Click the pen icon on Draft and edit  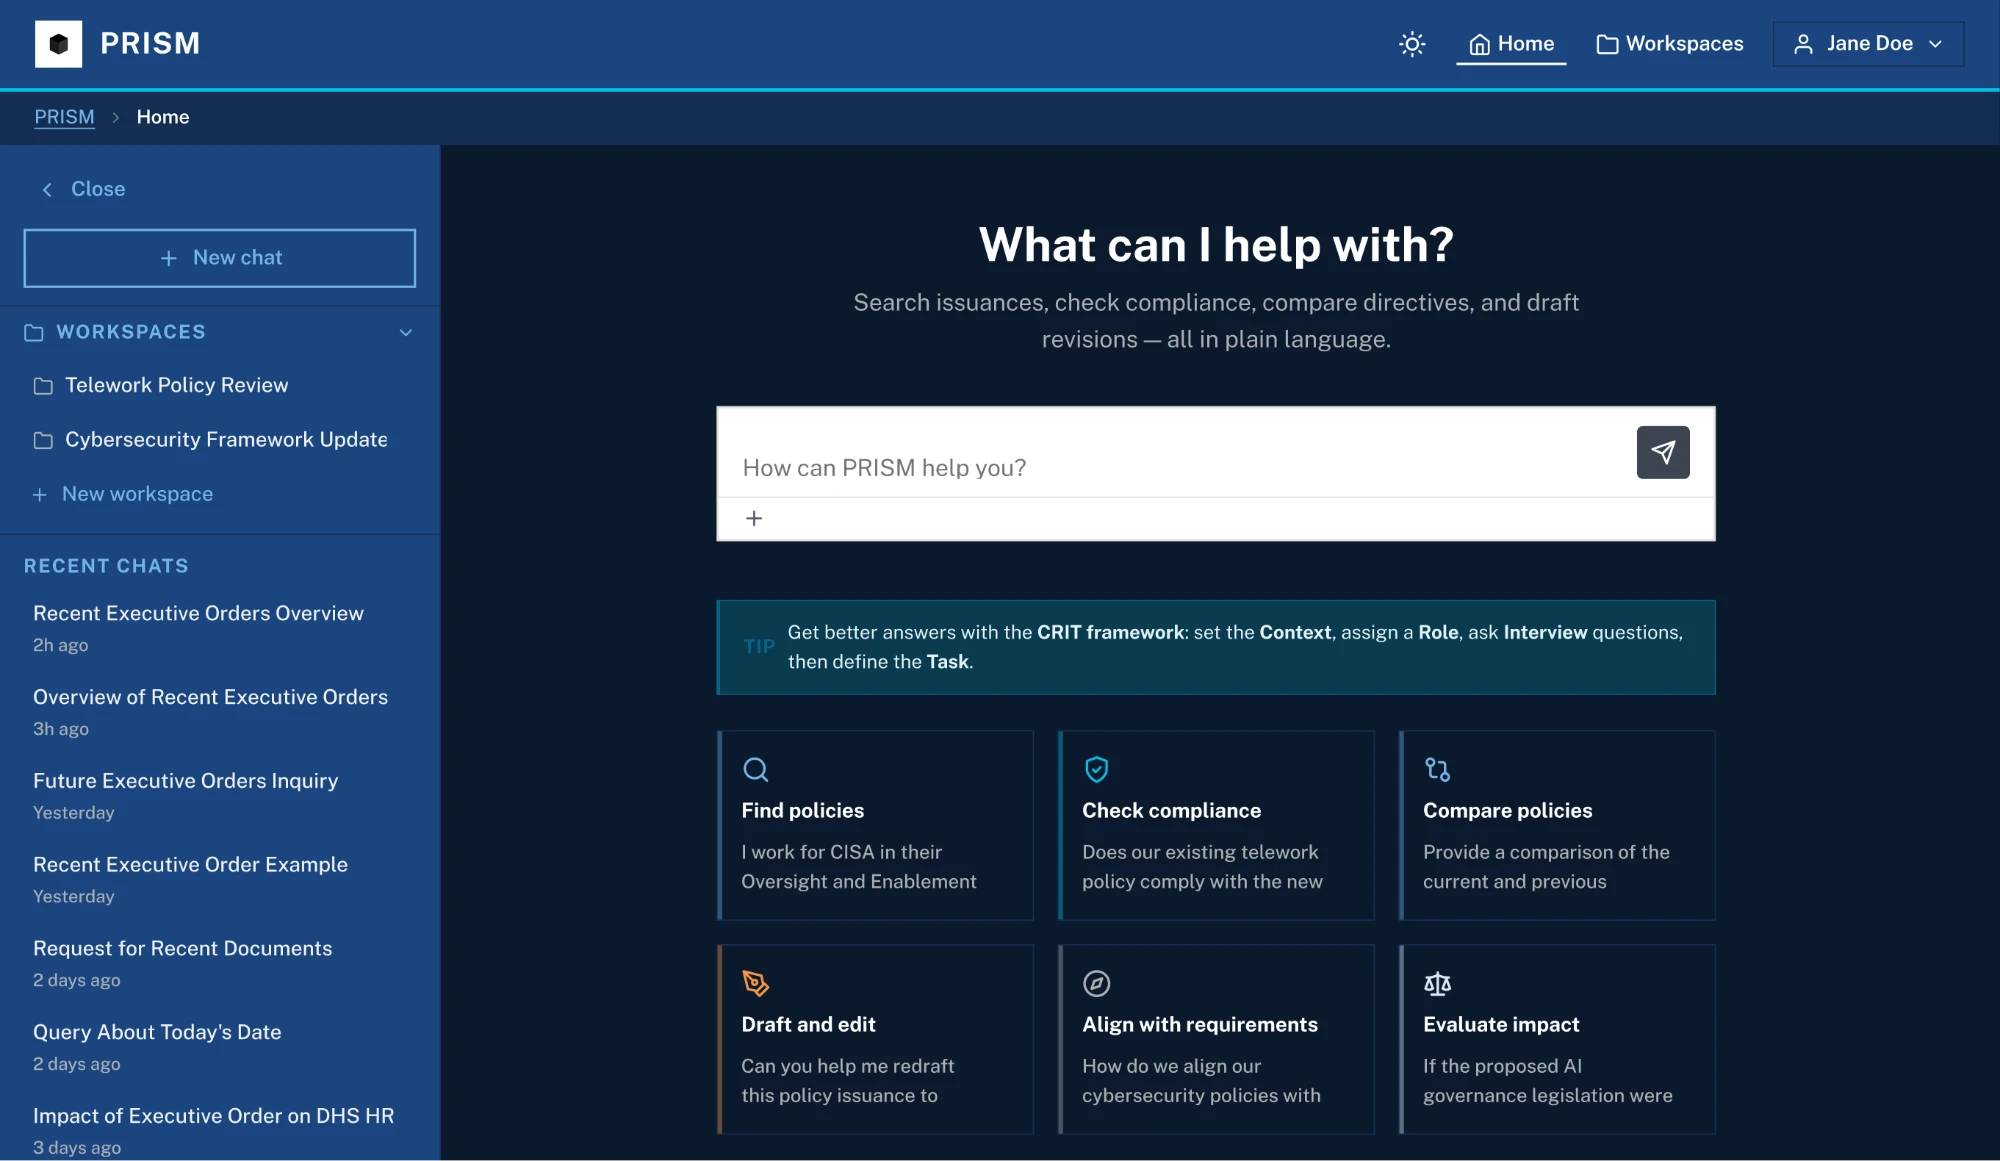(756, 983)
